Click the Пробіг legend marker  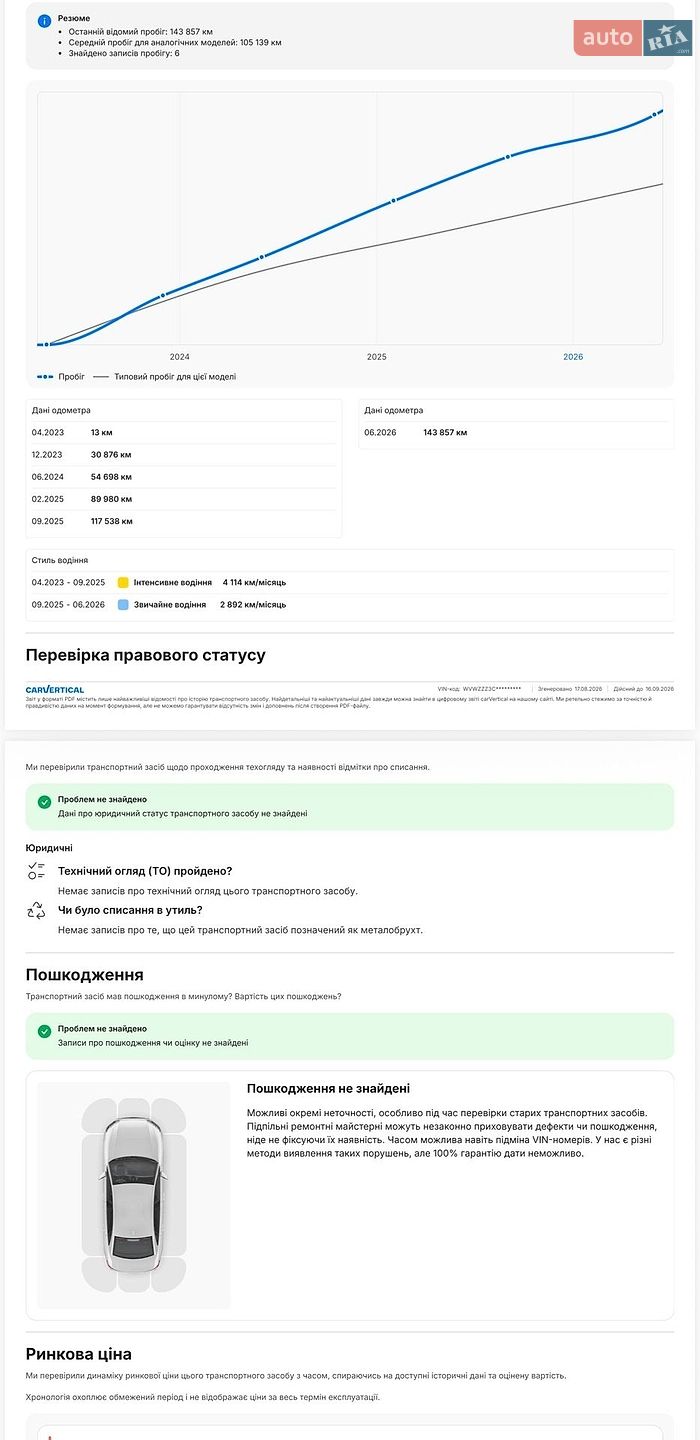[45, 377]
